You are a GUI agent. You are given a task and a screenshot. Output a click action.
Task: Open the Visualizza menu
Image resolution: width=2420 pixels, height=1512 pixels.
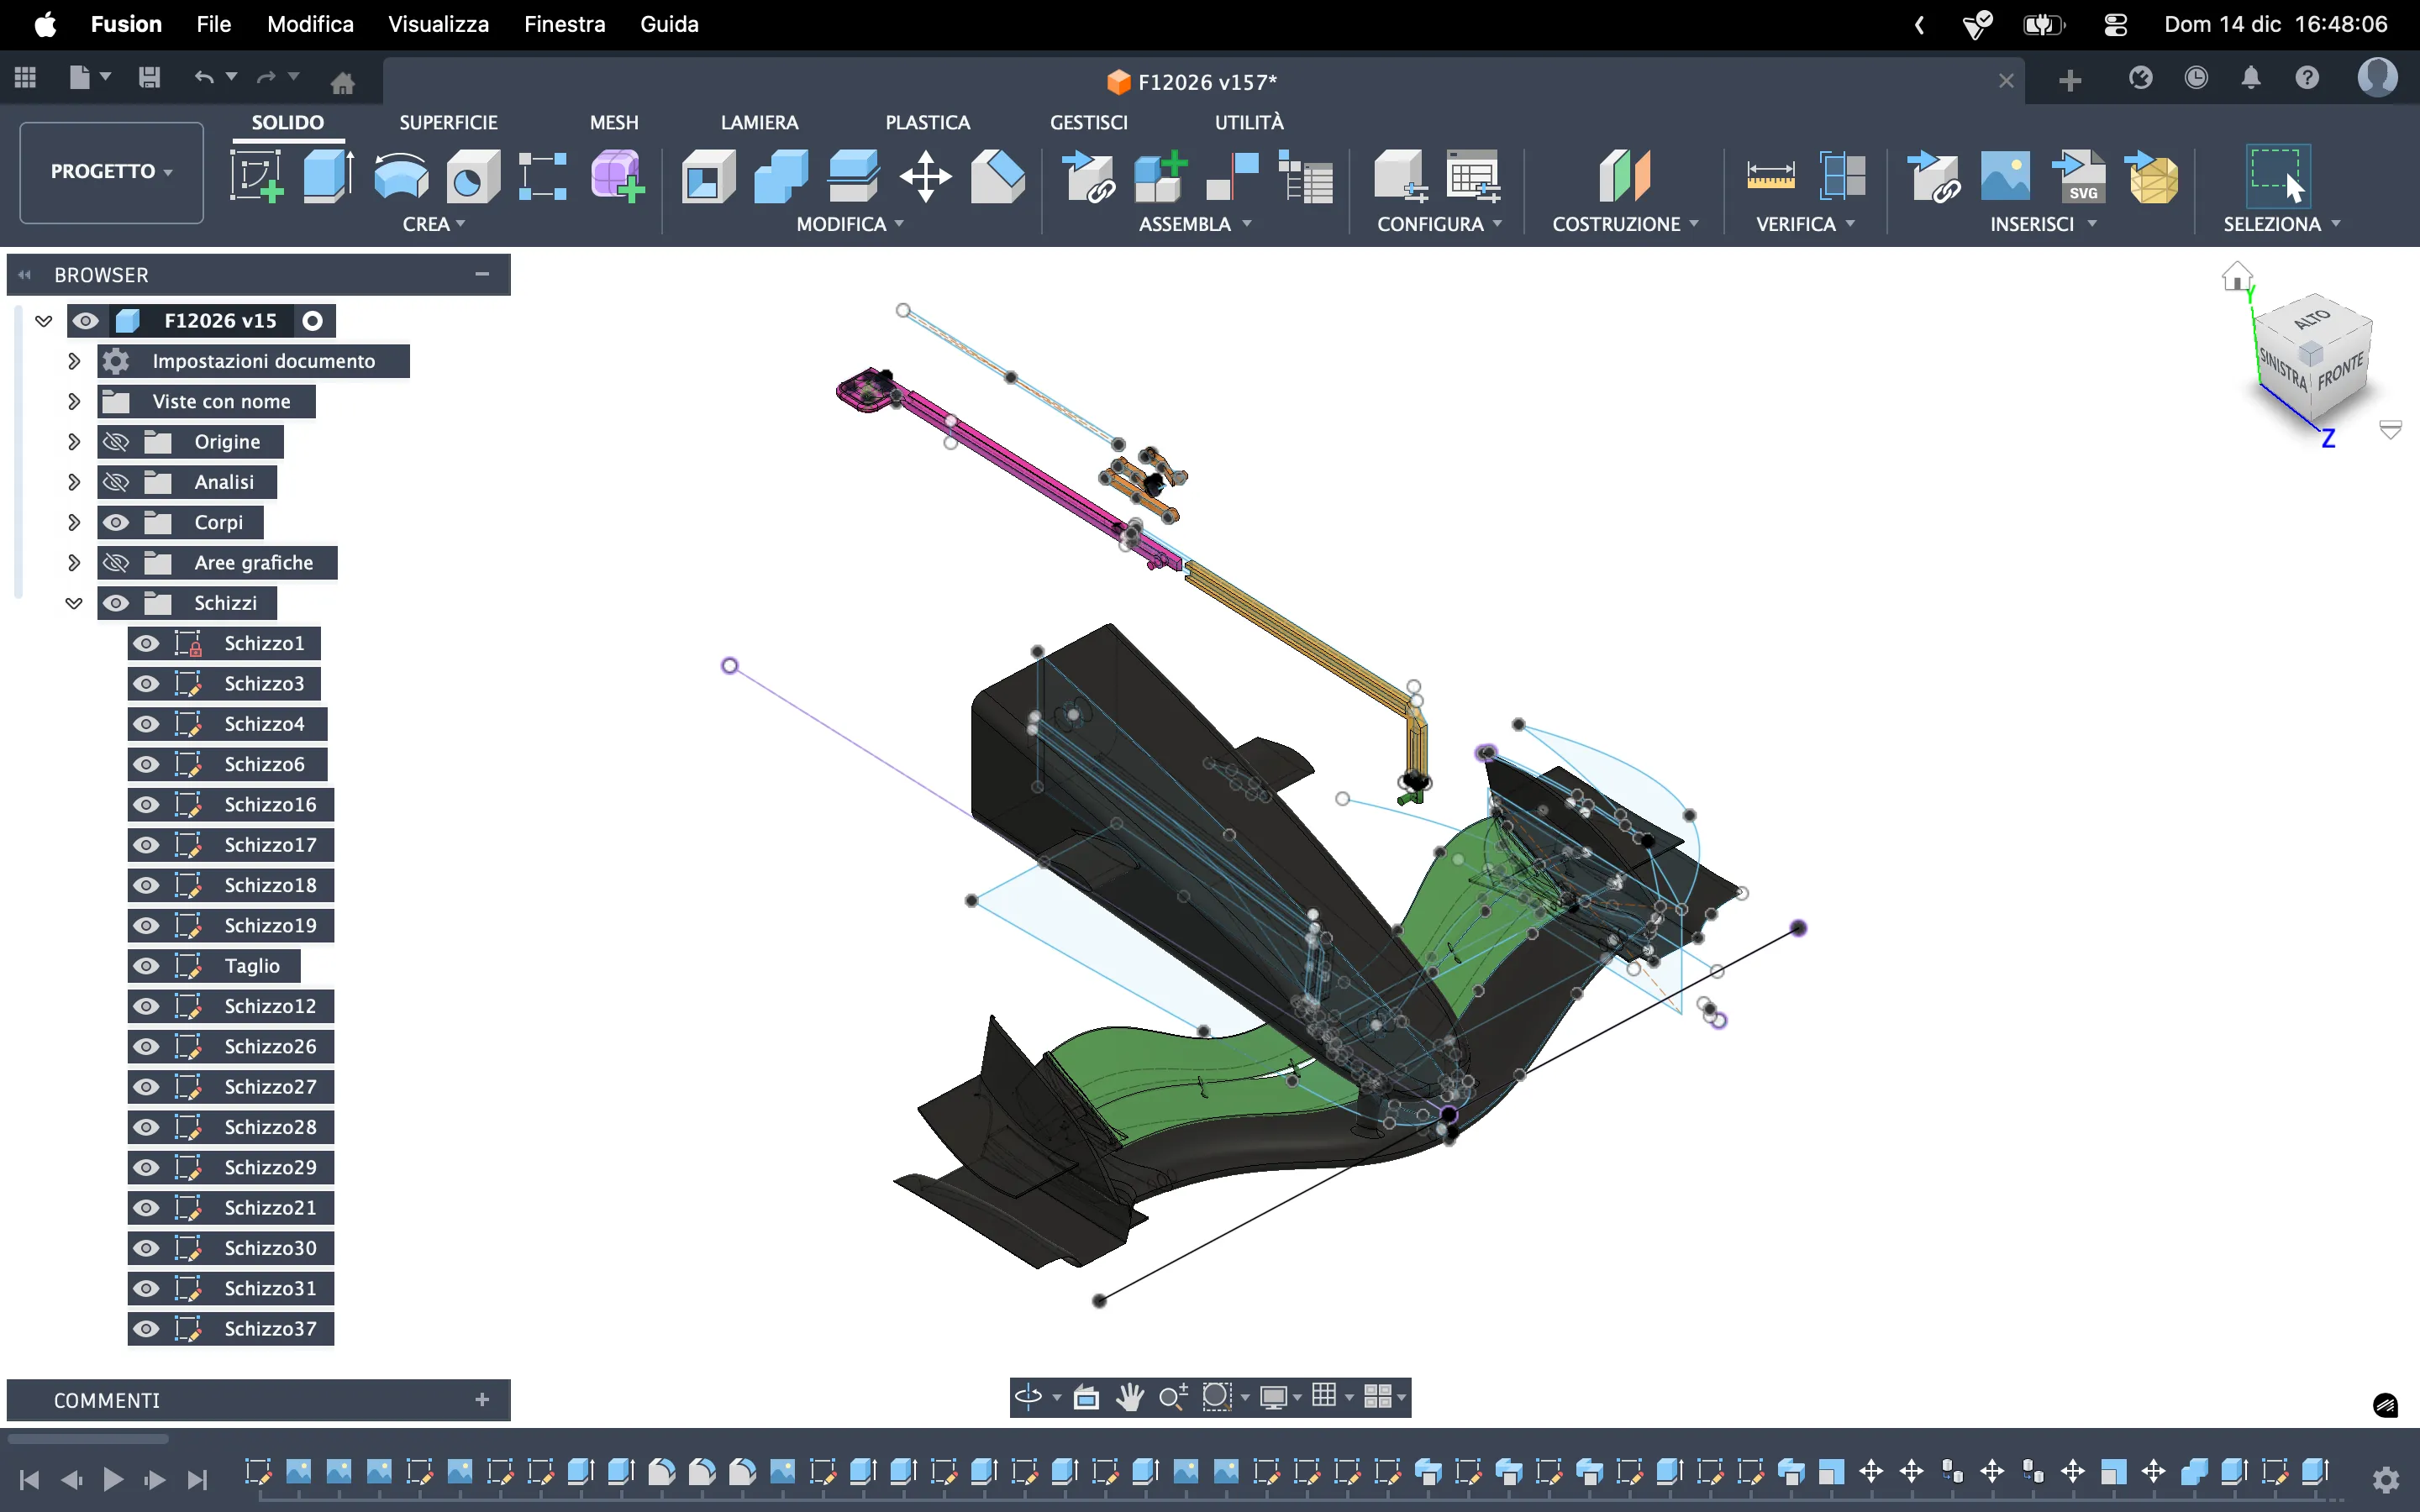click(438, 24)
